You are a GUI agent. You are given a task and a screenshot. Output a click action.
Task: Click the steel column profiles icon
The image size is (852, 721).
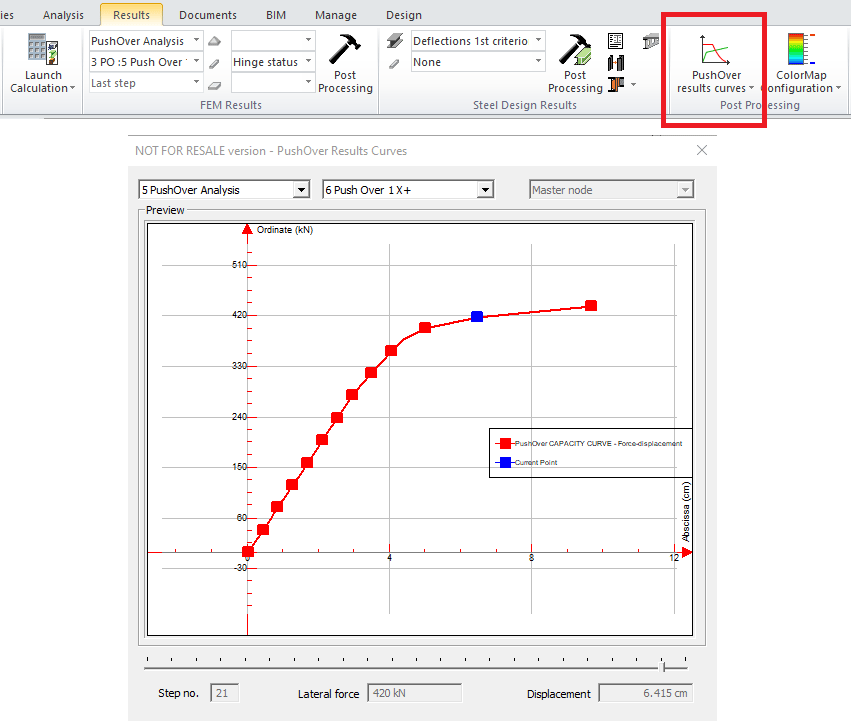point(616,63)
